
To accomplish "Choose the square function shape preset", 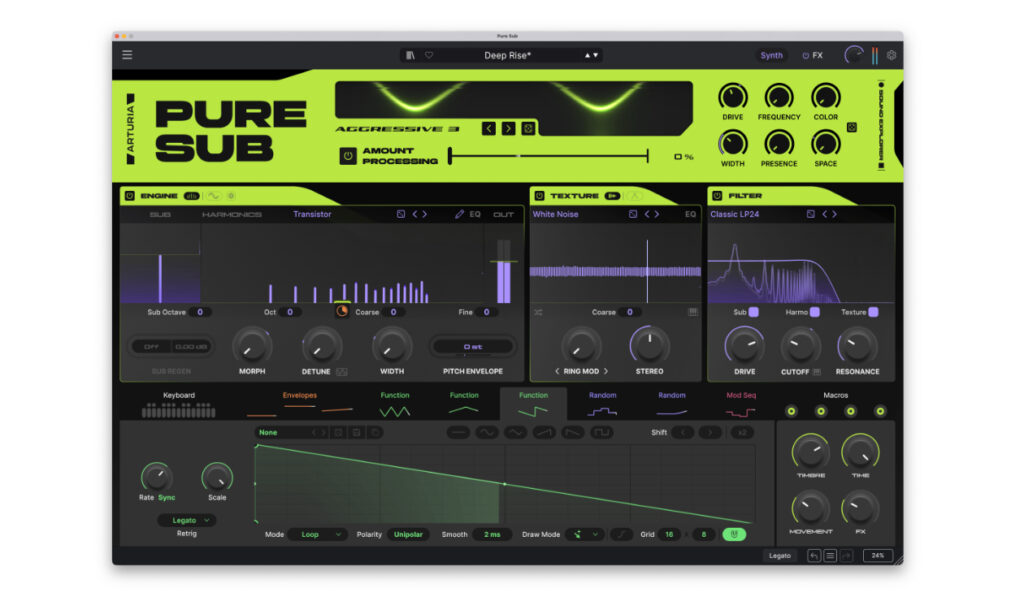I will [x=601, y=432].
